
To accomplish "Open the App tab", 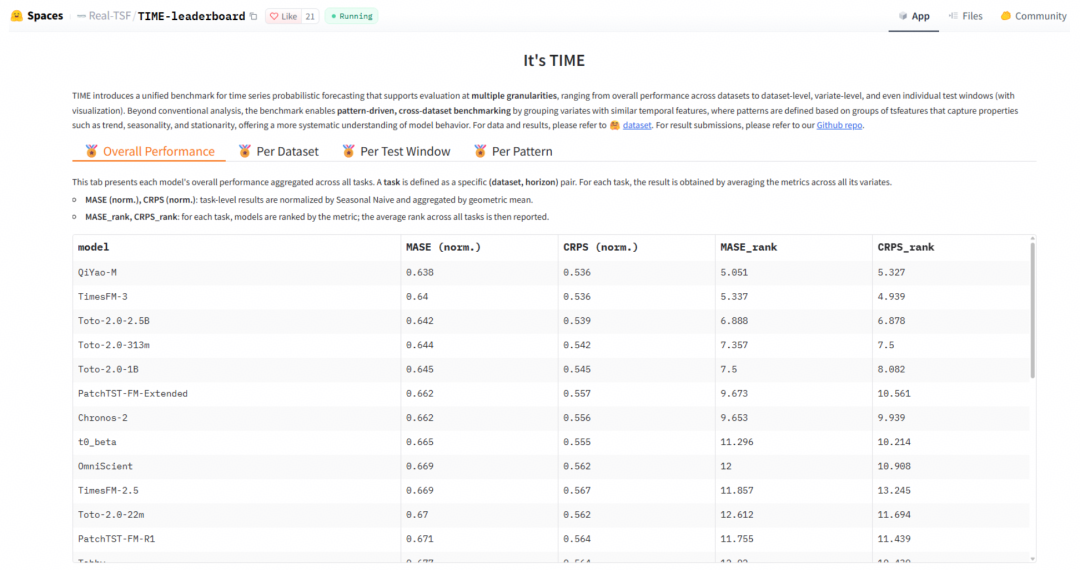I will pos(914,16).
